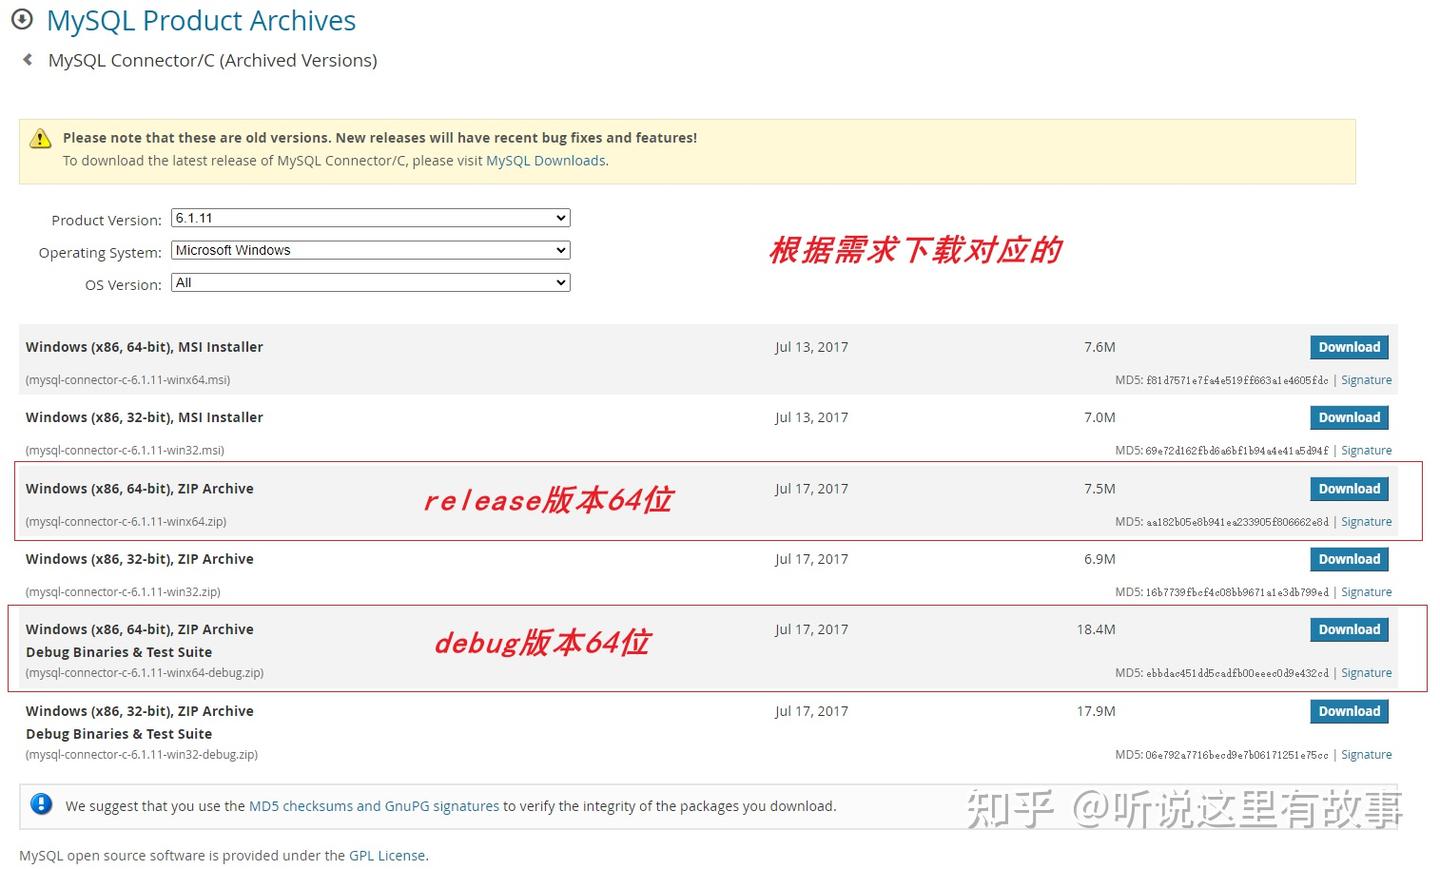The height and width of the screenshot is (869, 1440).
Task: Click the download arrow icon beside MySQL Product Archives
Action: pyautogui.click(x=21, y=18)
